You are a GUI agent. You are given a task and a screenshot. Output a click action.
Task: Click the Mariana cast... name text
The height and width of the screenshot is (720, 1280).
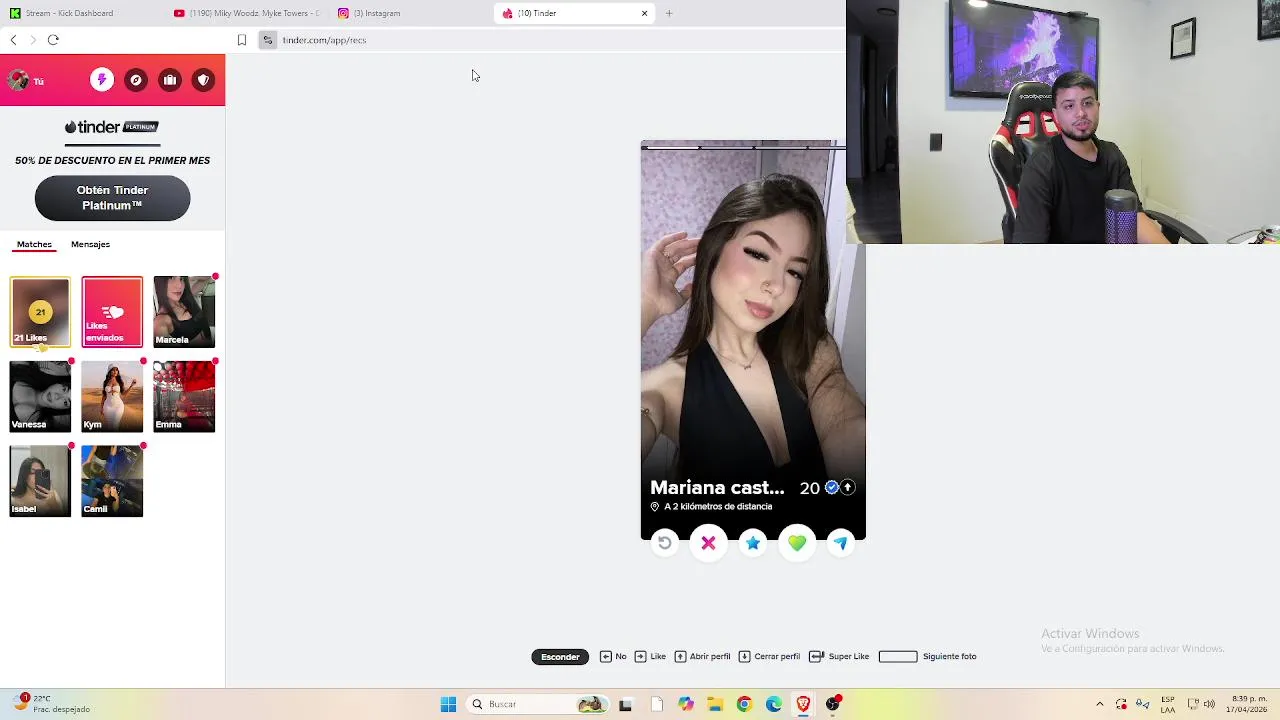pyautogui.click(x=717, y=488)
